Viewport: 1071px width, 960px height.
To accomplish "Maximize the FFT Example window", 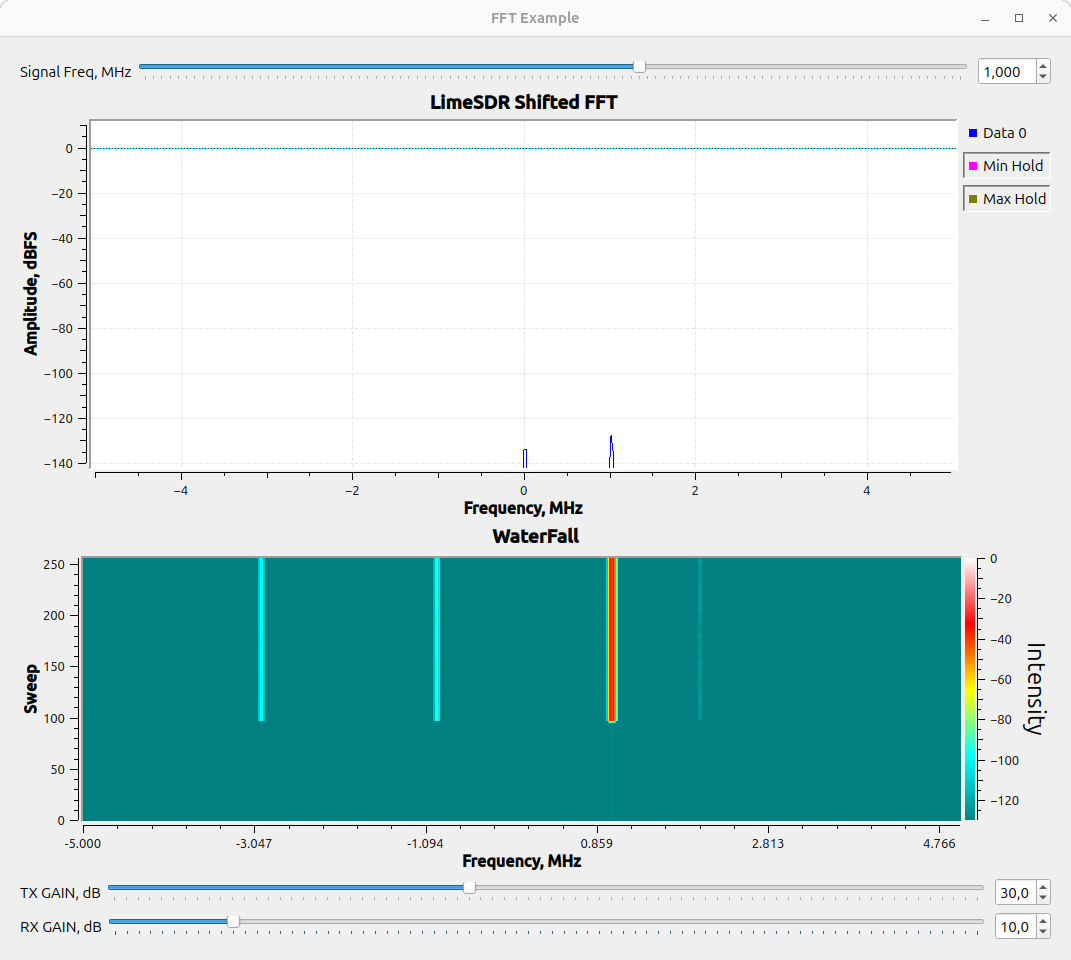I will pyautogui.click(x=1019, y=18).
